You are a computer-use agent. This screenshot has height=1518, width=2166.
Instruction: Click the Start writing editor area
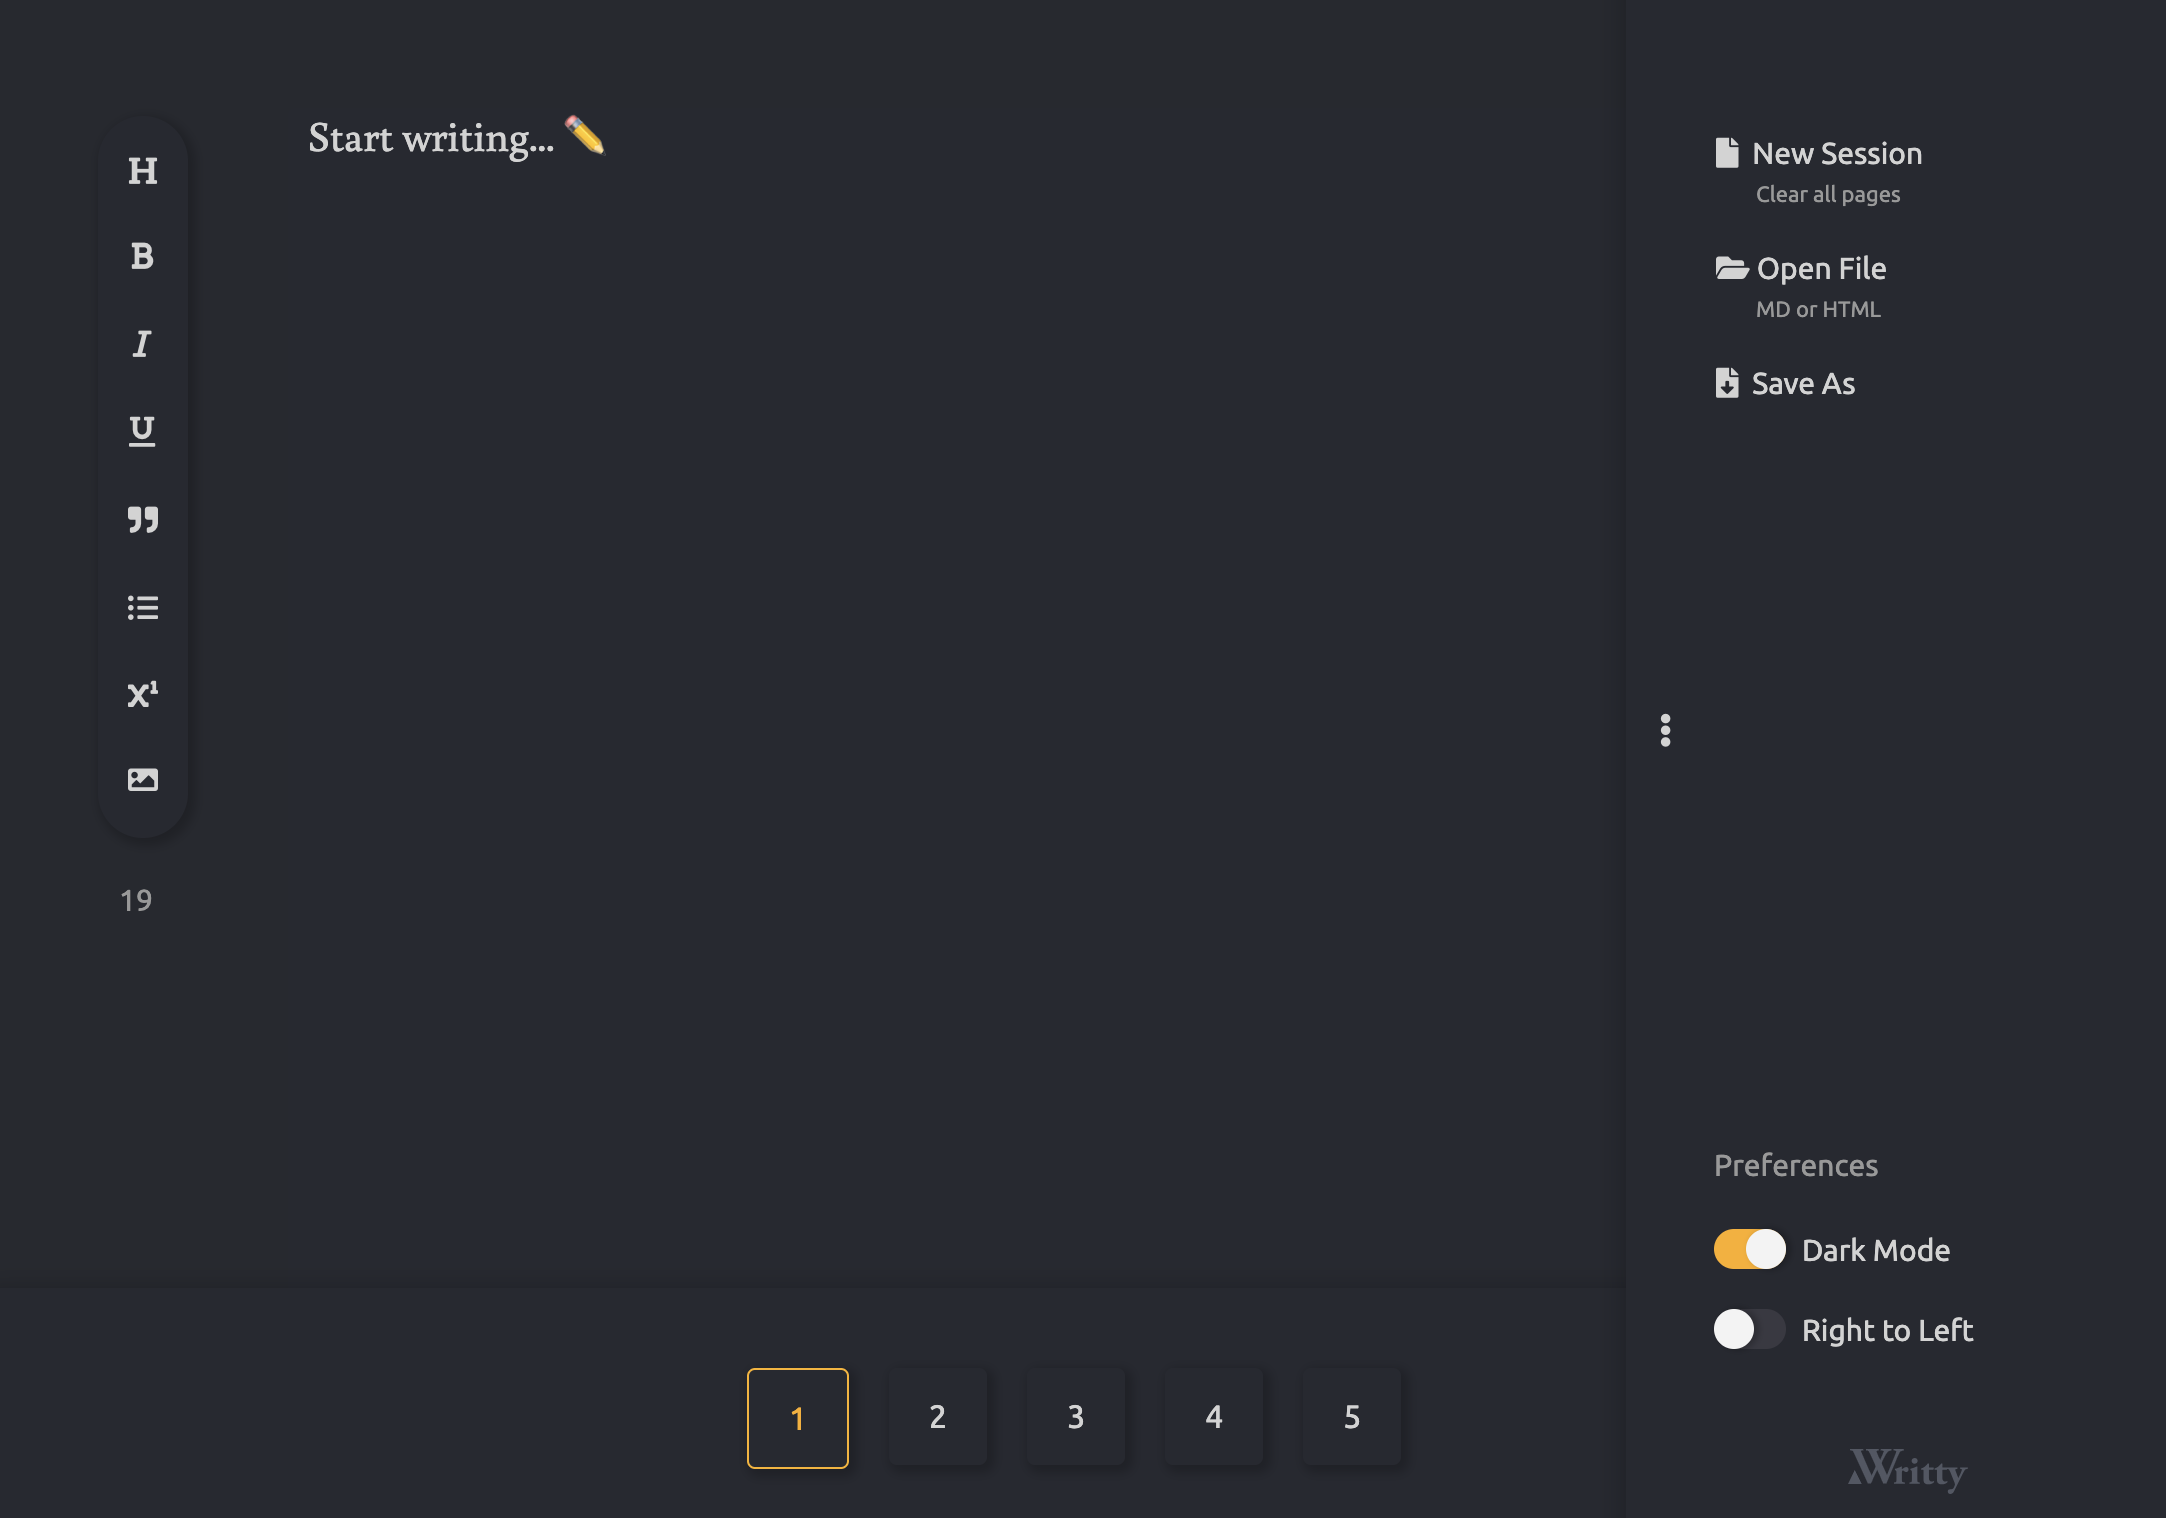coord(455,138)
